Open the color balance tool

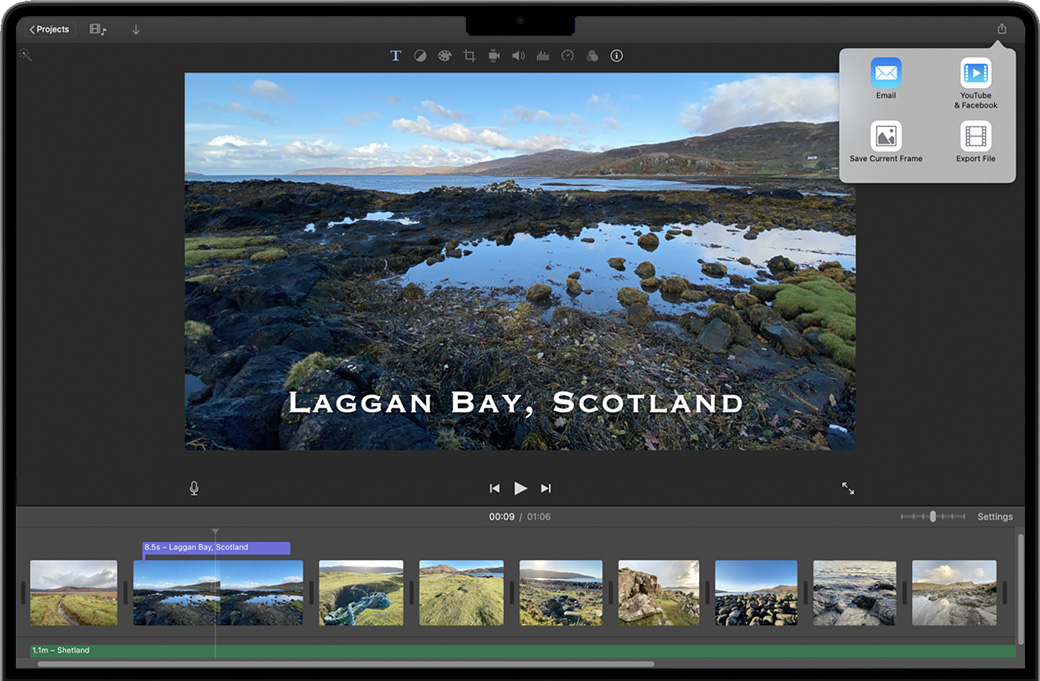point(420,56)
